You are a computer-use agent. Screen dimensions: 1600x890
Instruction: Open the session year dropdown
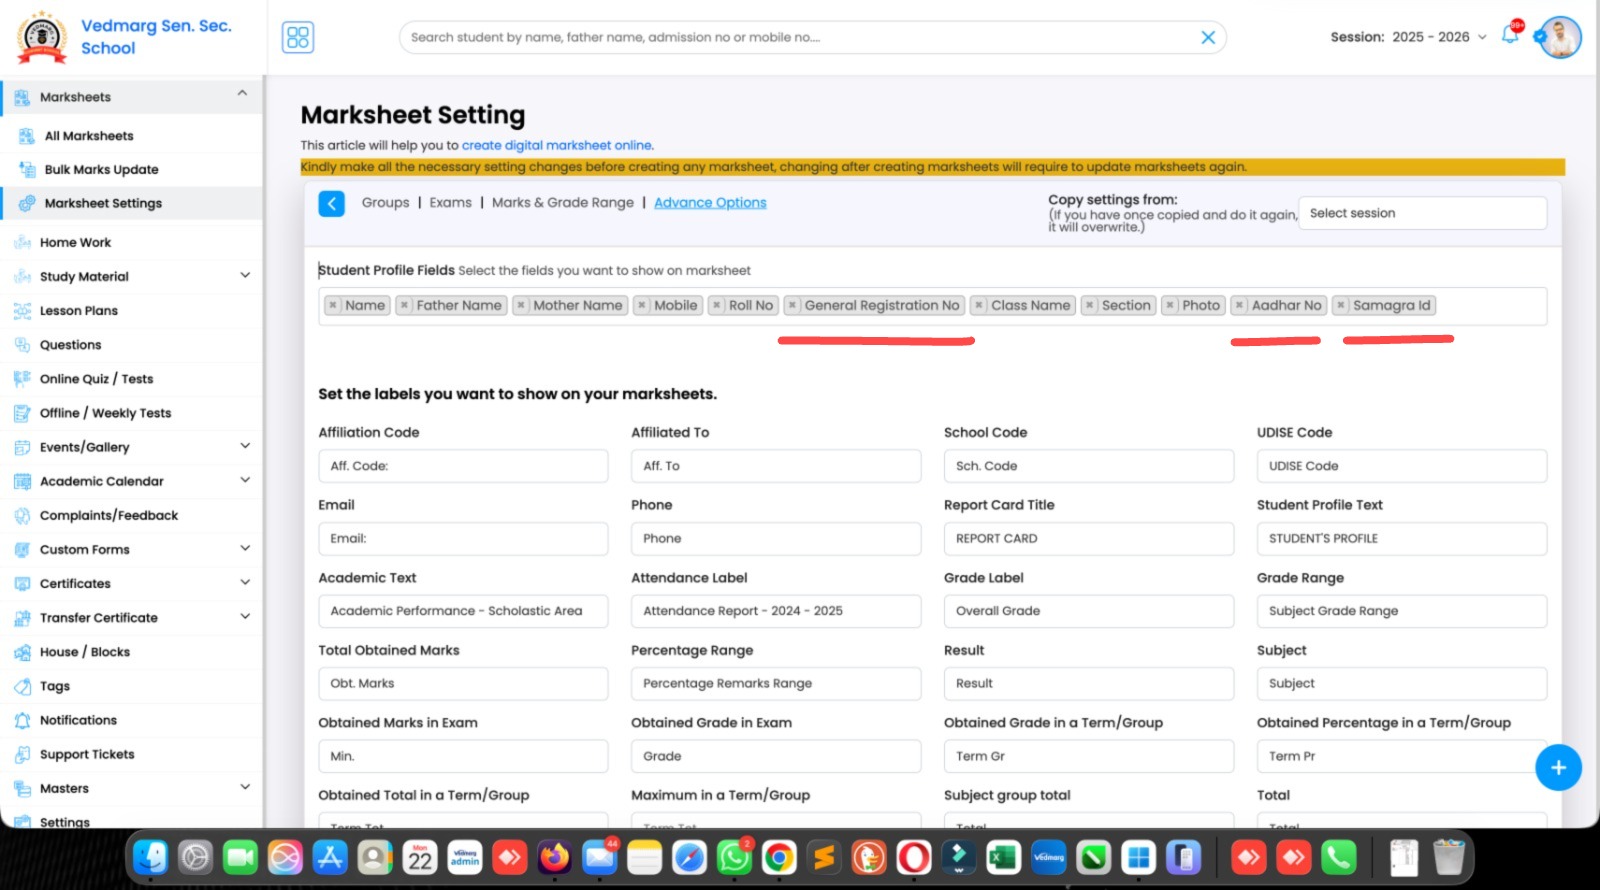pyautogui.click(x=1439, y=37)
